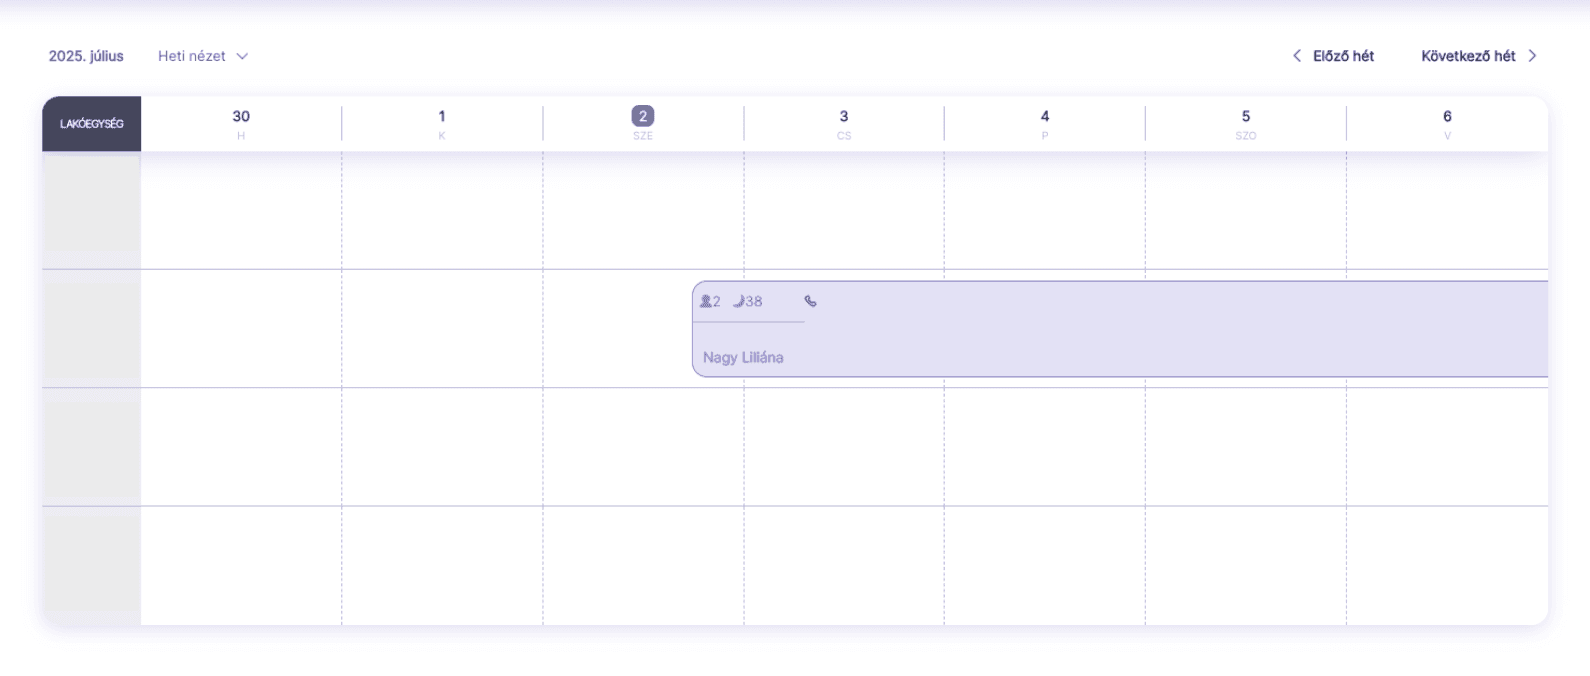Go to Előző hét (previous week)

click(x=1333, y=56)
